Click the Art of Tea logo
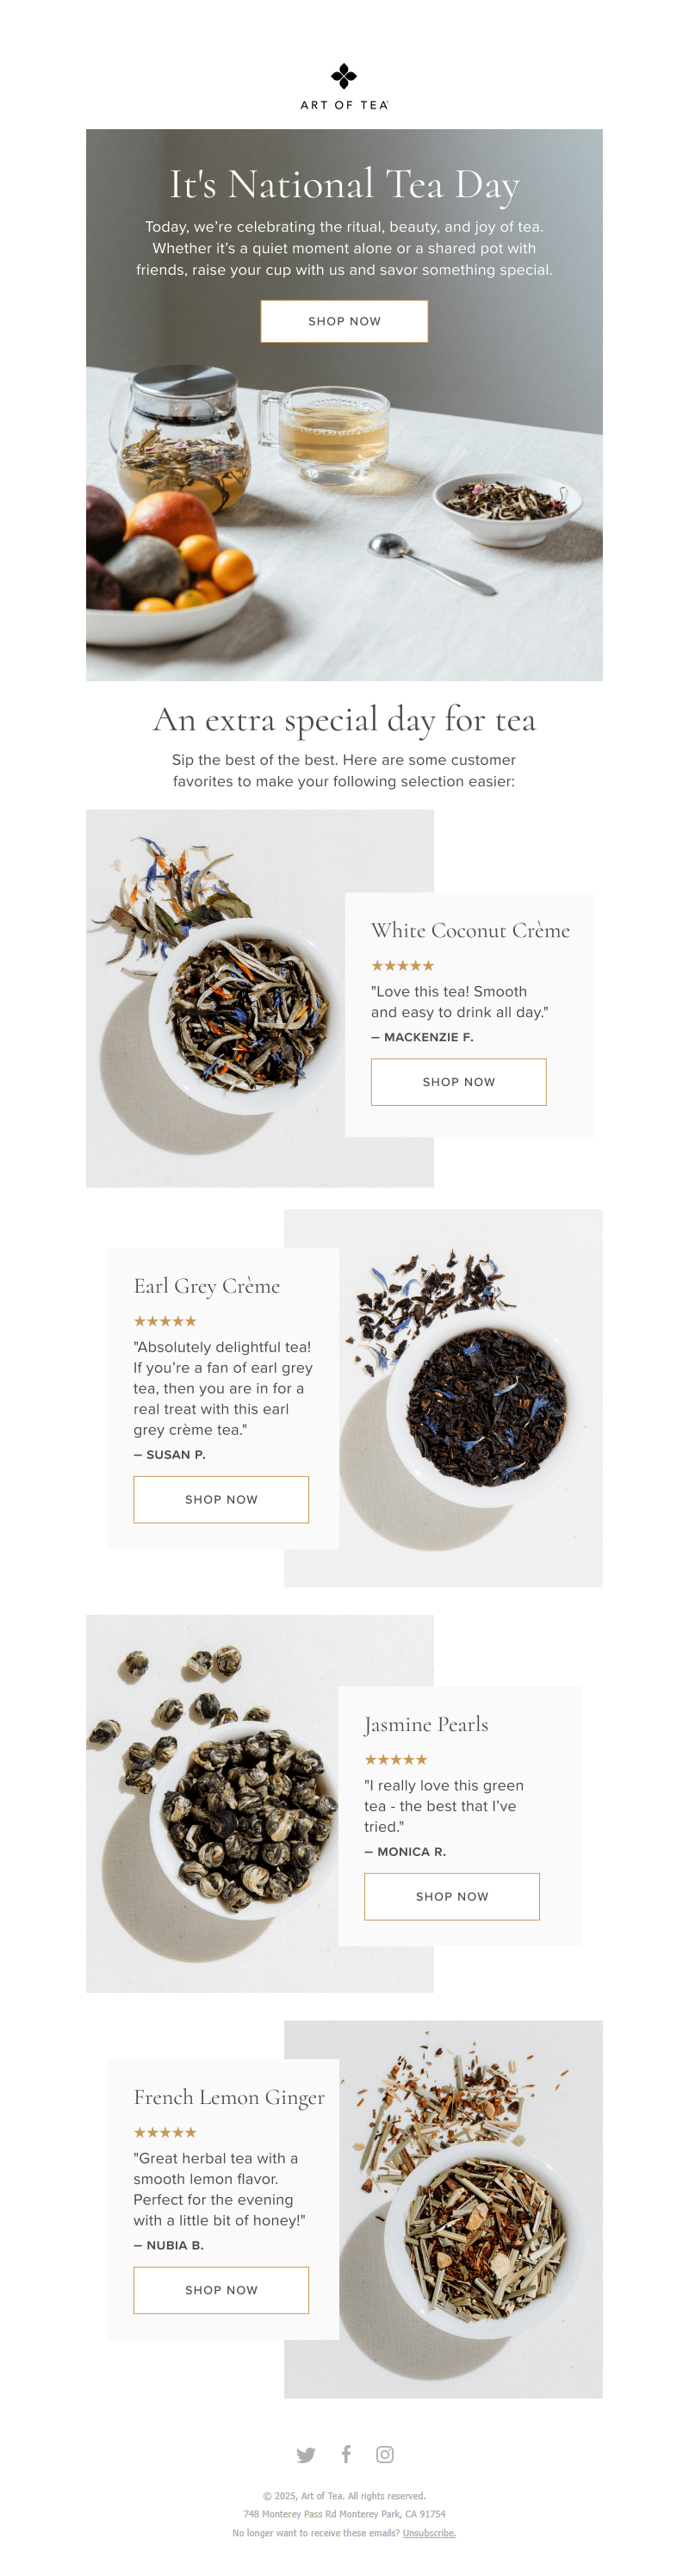The height and width of the screenshot is (2576, 689). point(344,87)
